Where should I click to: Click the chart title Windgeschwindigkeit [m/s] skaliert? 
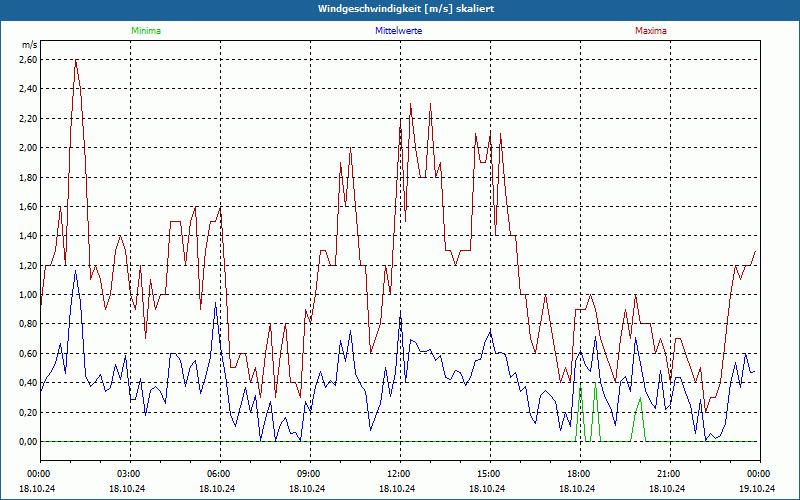point(406,9)
